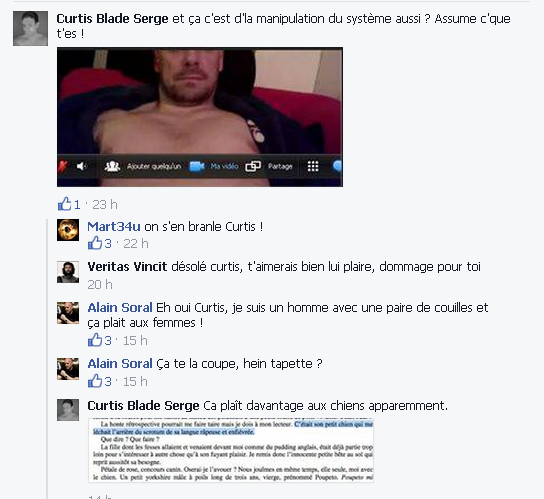
Task: Click the Alain Soral name before 'Ça te la coupe'
Action: point(120,364)
